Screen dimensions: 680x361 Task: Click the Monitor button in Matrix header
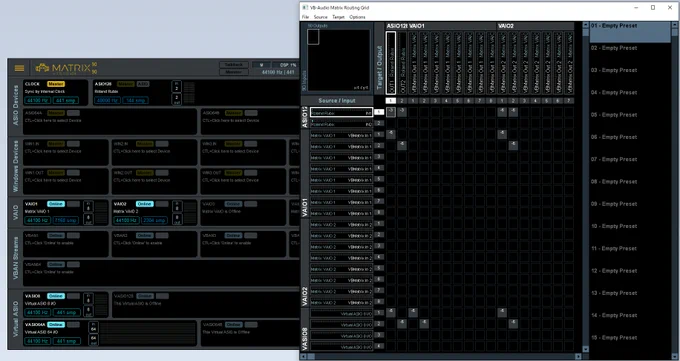234,72
